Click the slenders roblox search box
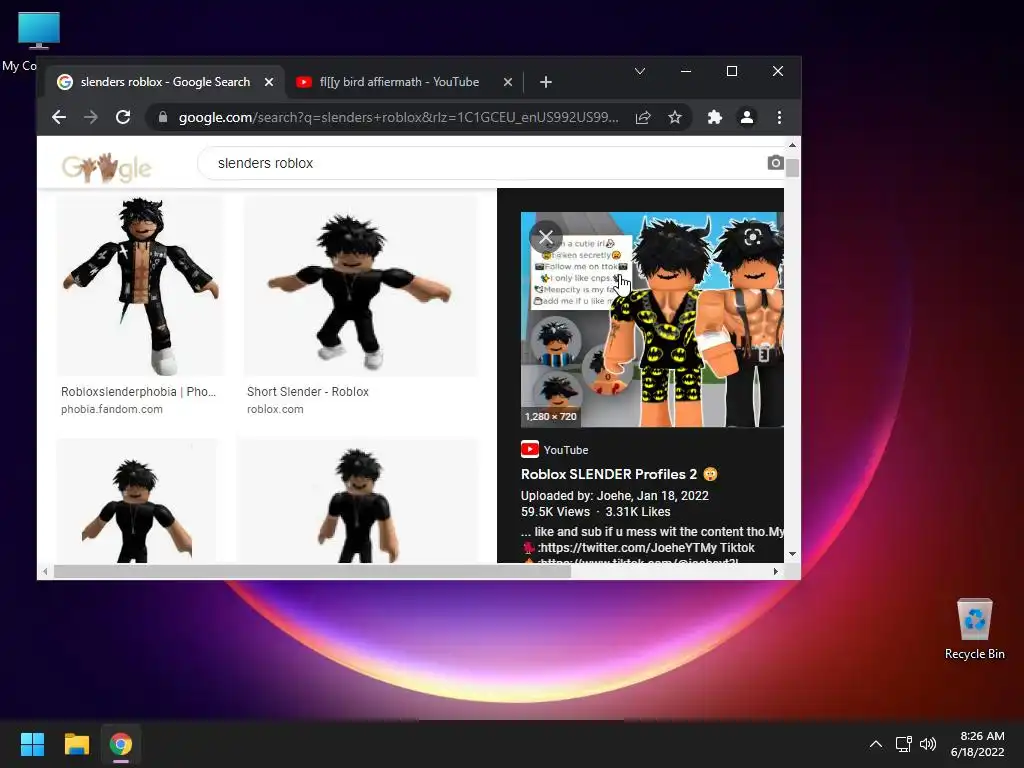The width and height of the screenshot is (1024, 768). (483, 163)
